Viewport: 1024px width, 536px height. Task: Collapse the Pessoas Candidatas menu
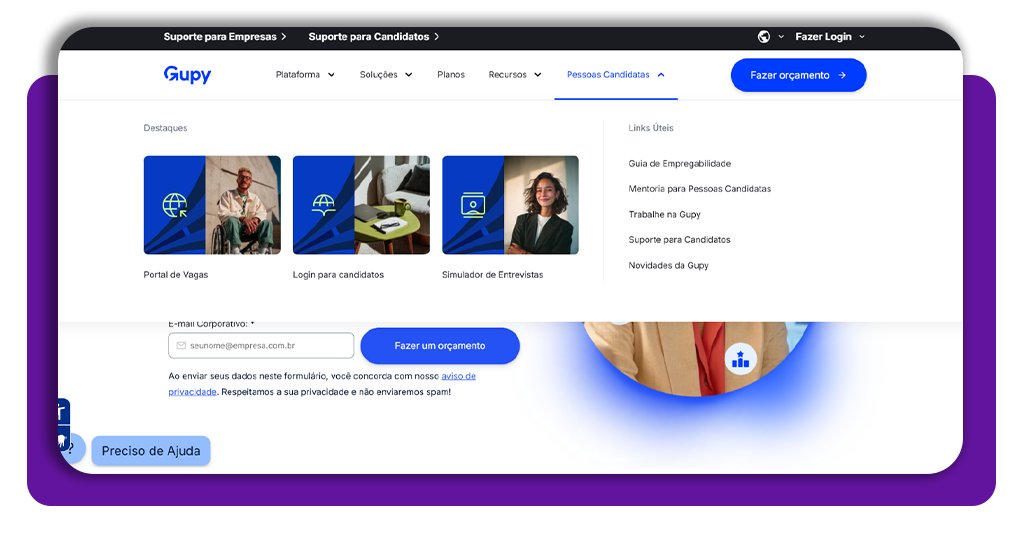pyautogui.click(x=615, y=74)
